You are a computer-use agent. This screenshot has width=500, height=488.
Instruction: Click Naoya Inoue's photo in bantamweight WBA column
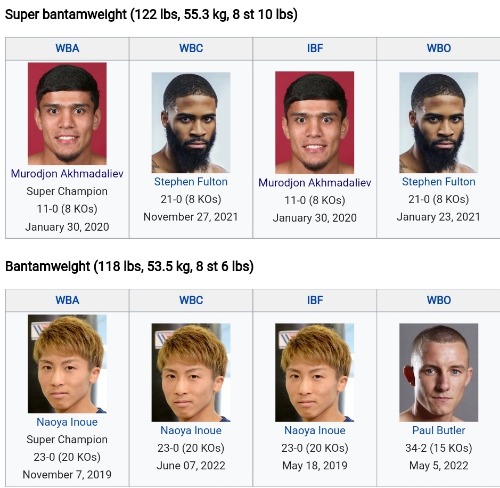point(67,364)
